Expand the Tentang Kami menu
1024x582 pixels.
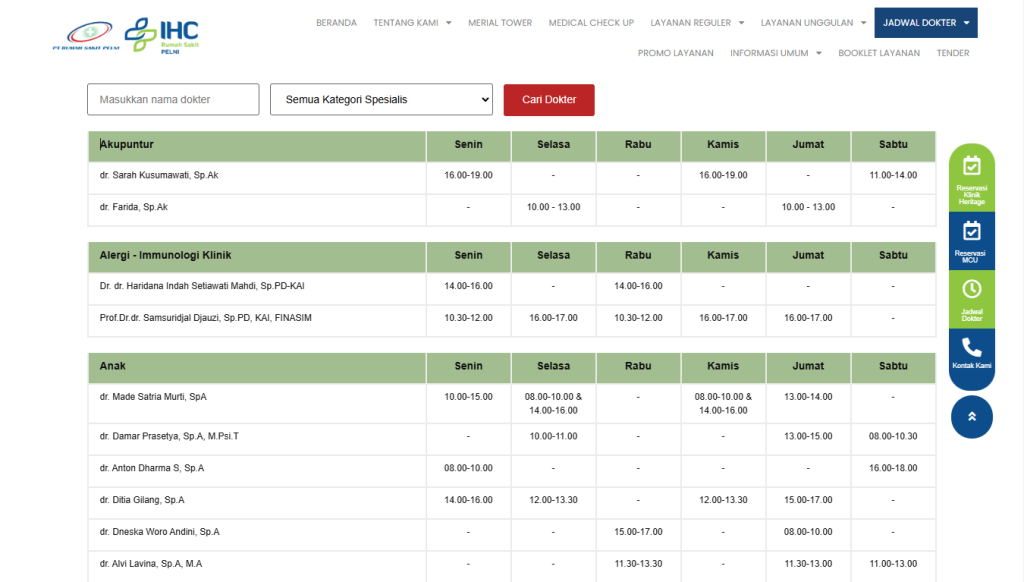(412, 23)
